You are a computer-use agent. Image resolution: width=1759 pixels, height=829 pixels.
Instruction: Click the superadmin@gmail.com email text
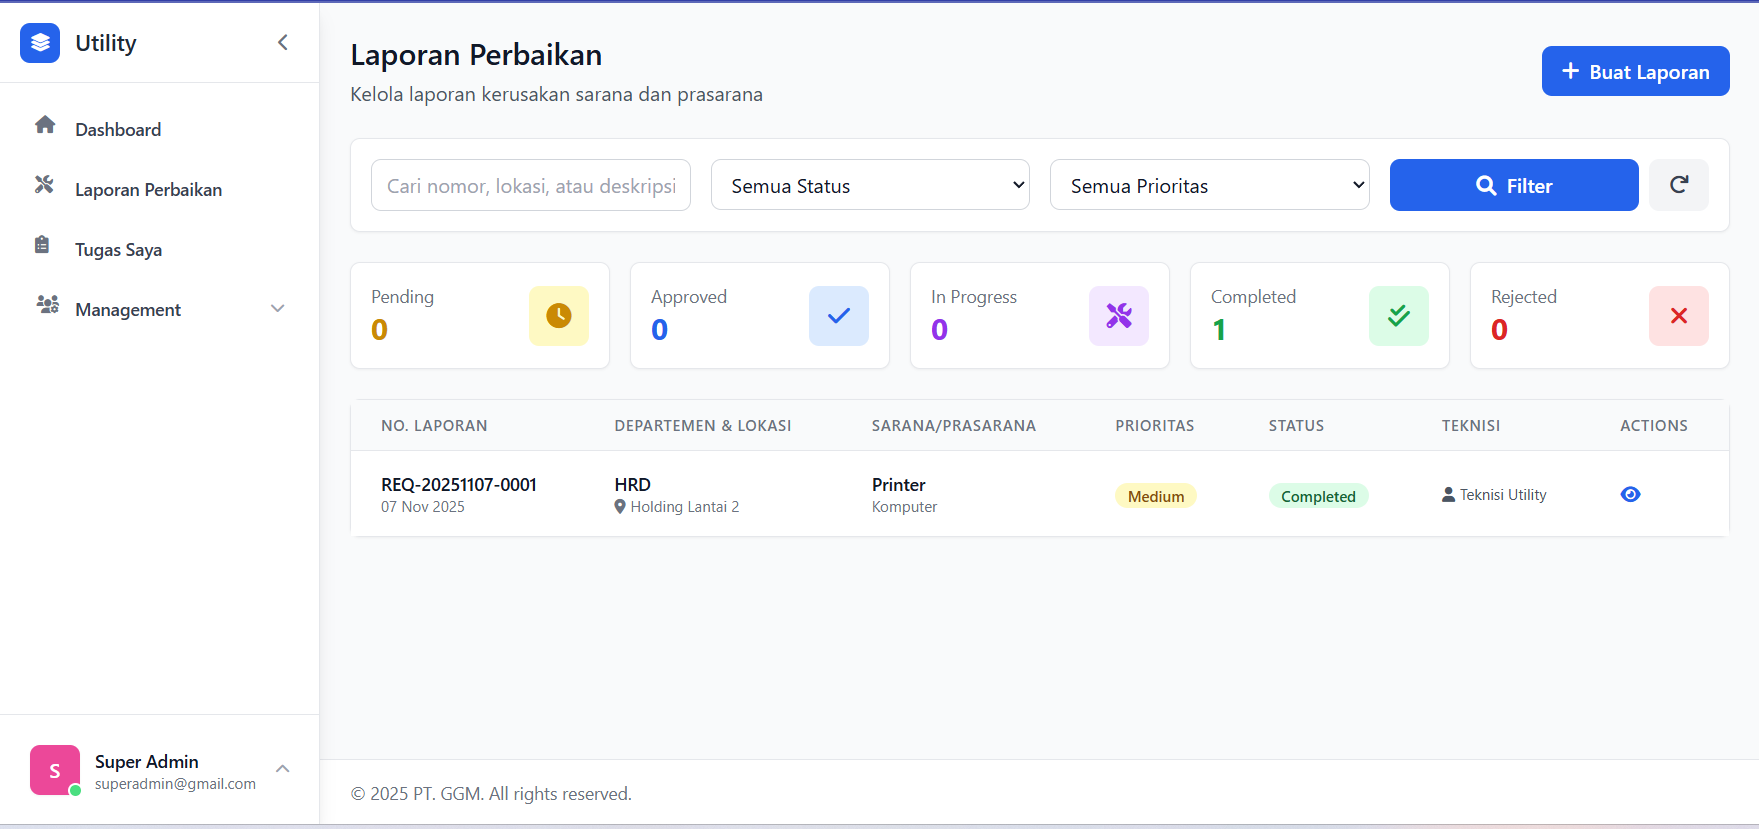tap(175, 784)
